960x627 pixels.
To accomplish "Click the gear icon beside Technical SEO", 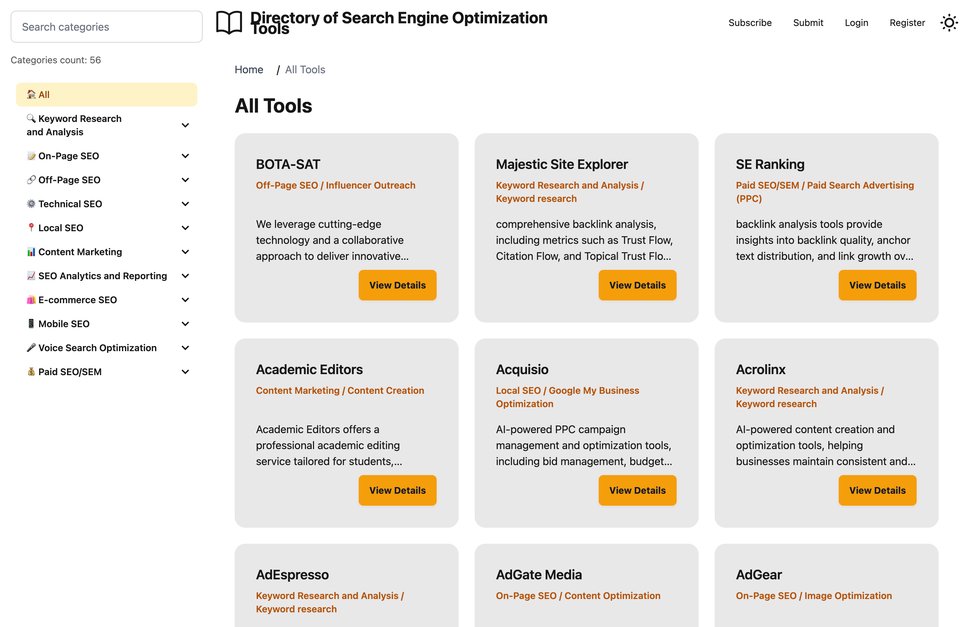I will coord(31,203).
